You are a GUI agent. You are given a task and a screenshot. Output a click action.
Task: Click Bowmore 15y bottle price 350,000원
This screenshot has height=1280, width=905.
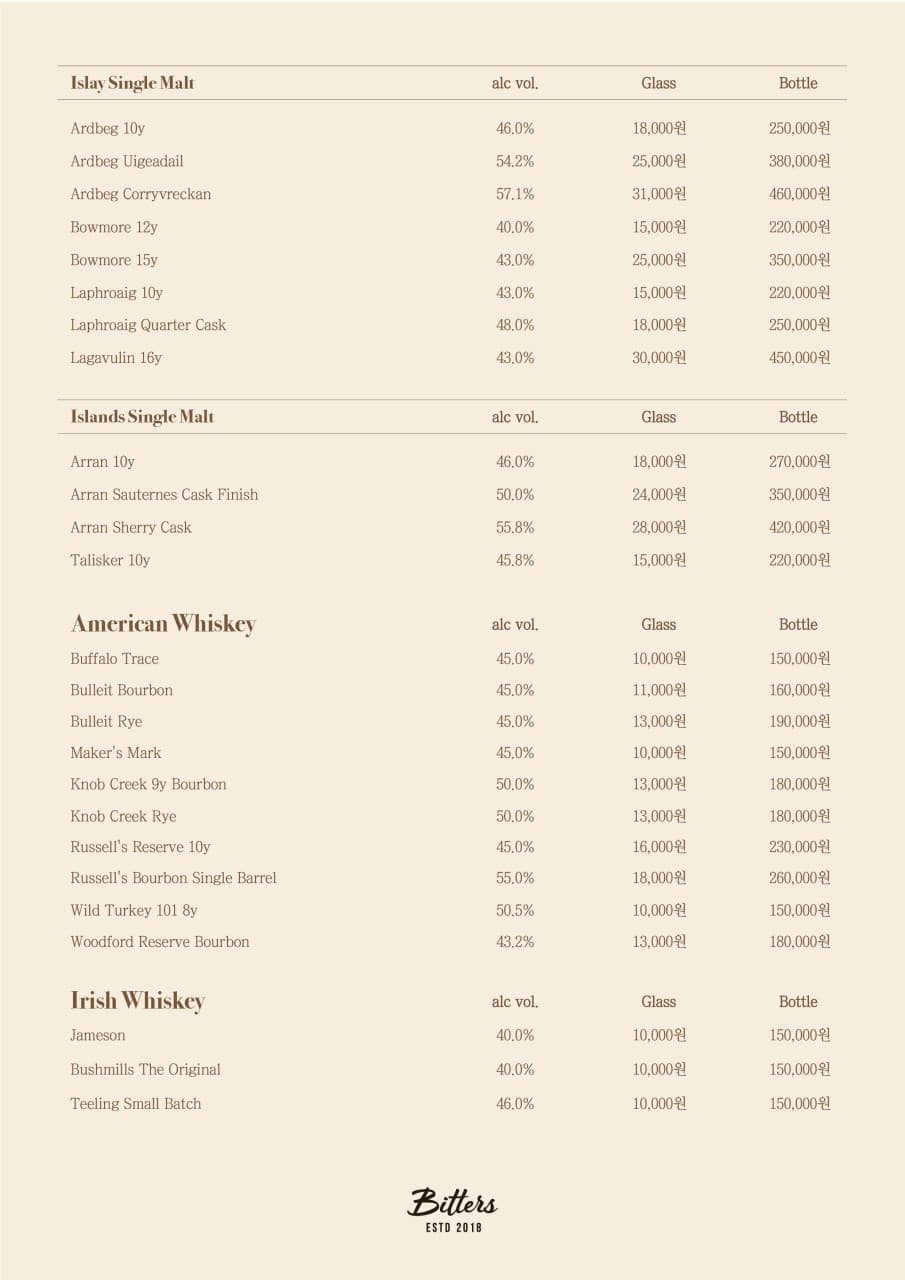(799, 260)
